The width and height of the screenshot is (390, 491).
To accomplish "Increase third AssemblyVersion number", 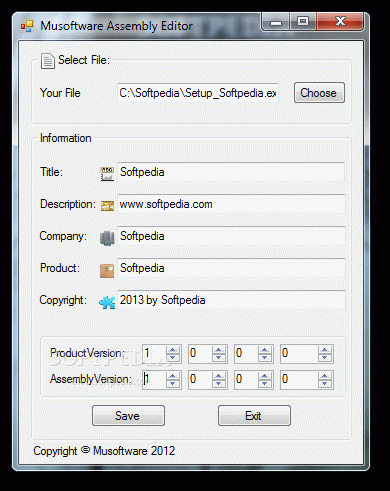I will point(265,376).
